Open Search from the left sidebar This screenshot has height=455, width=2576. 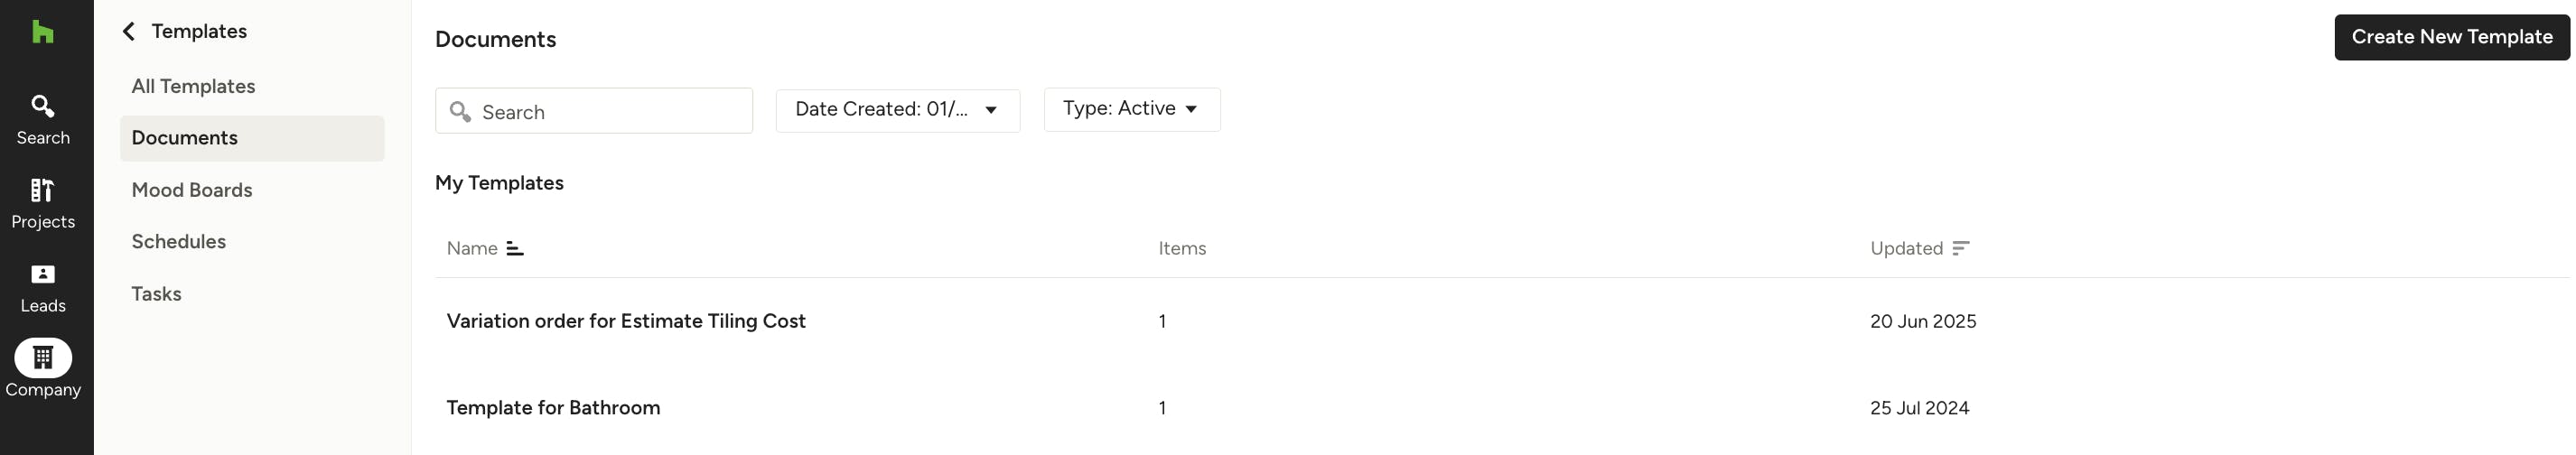click(x=43, y=119)
